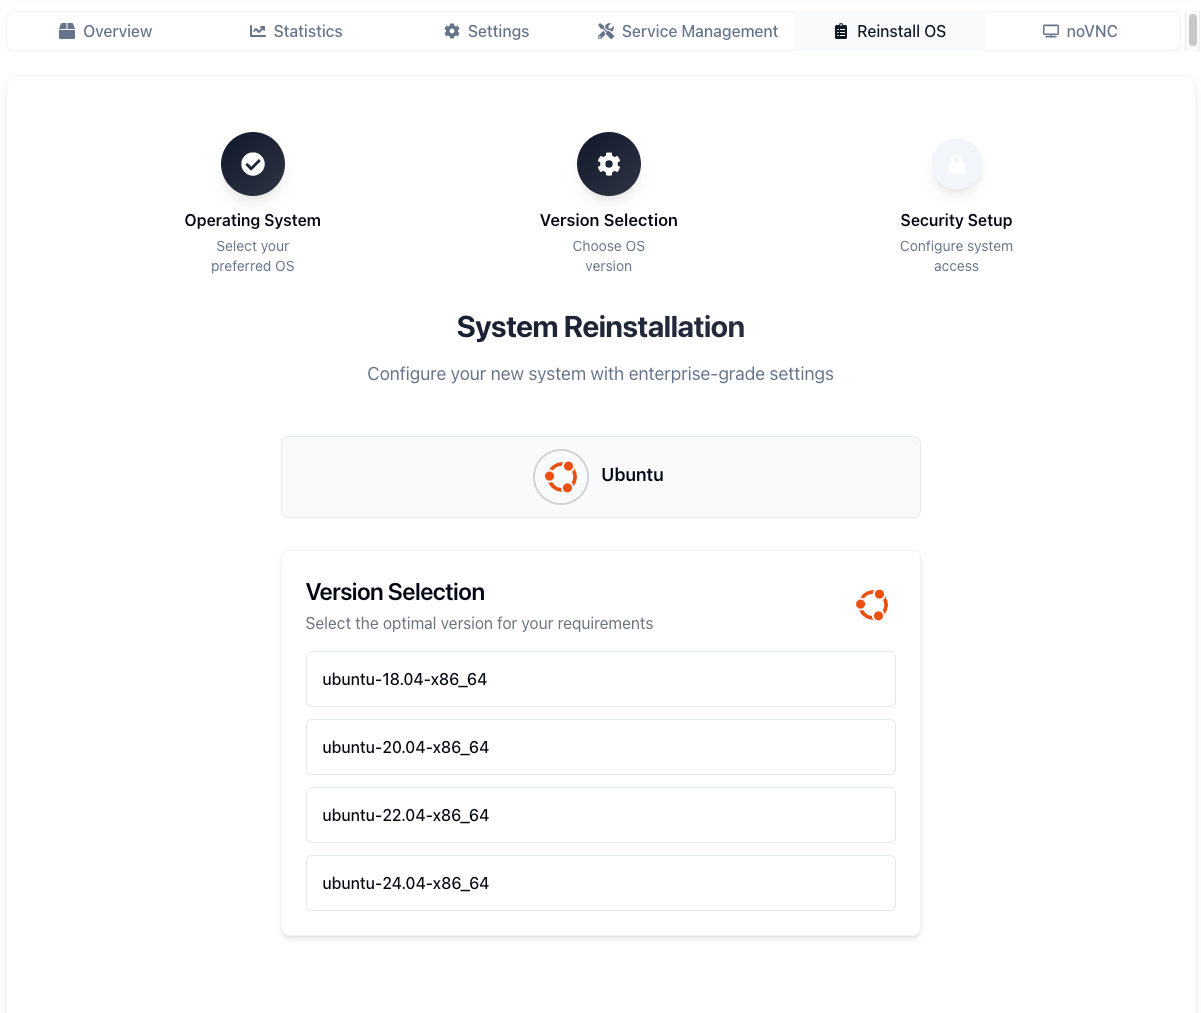
Task: Go to Service Management tab
Action: pos(688,31)
